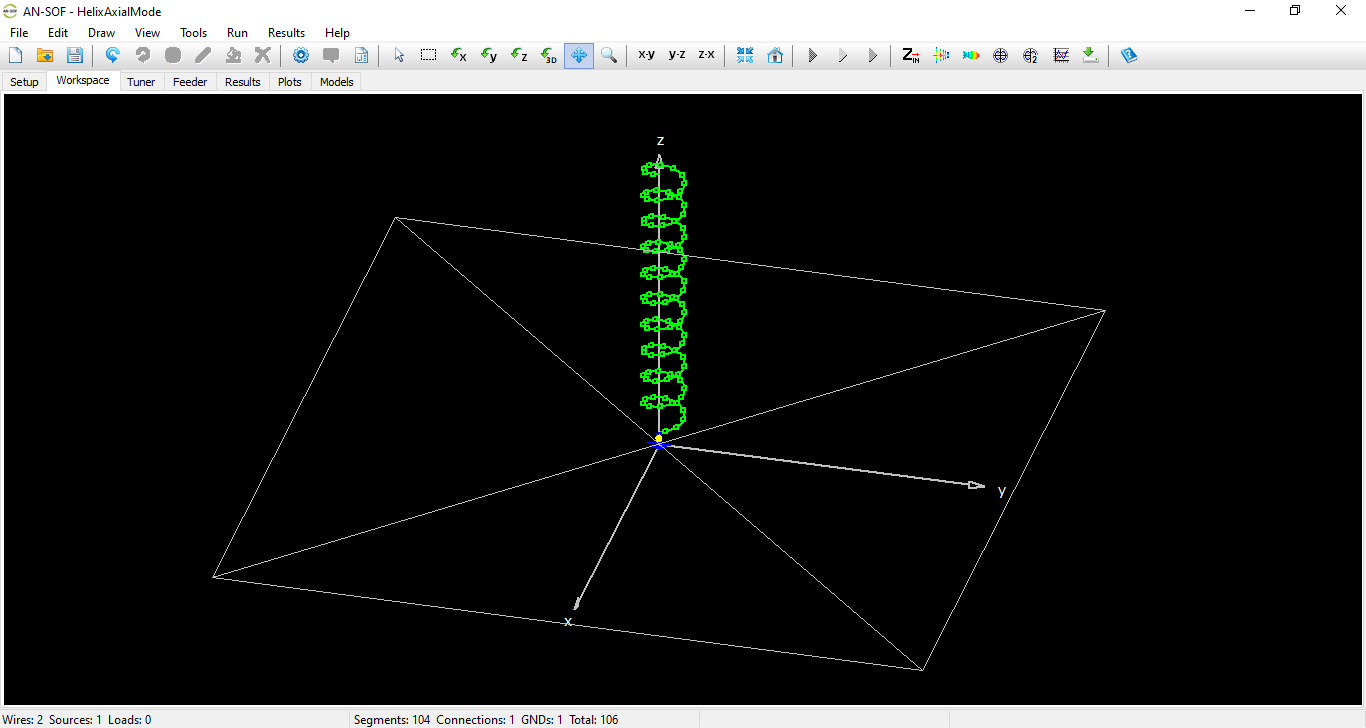1366x728 pixels.
Task: Click the x axis label in workspace
Action: tap(568, 622)
